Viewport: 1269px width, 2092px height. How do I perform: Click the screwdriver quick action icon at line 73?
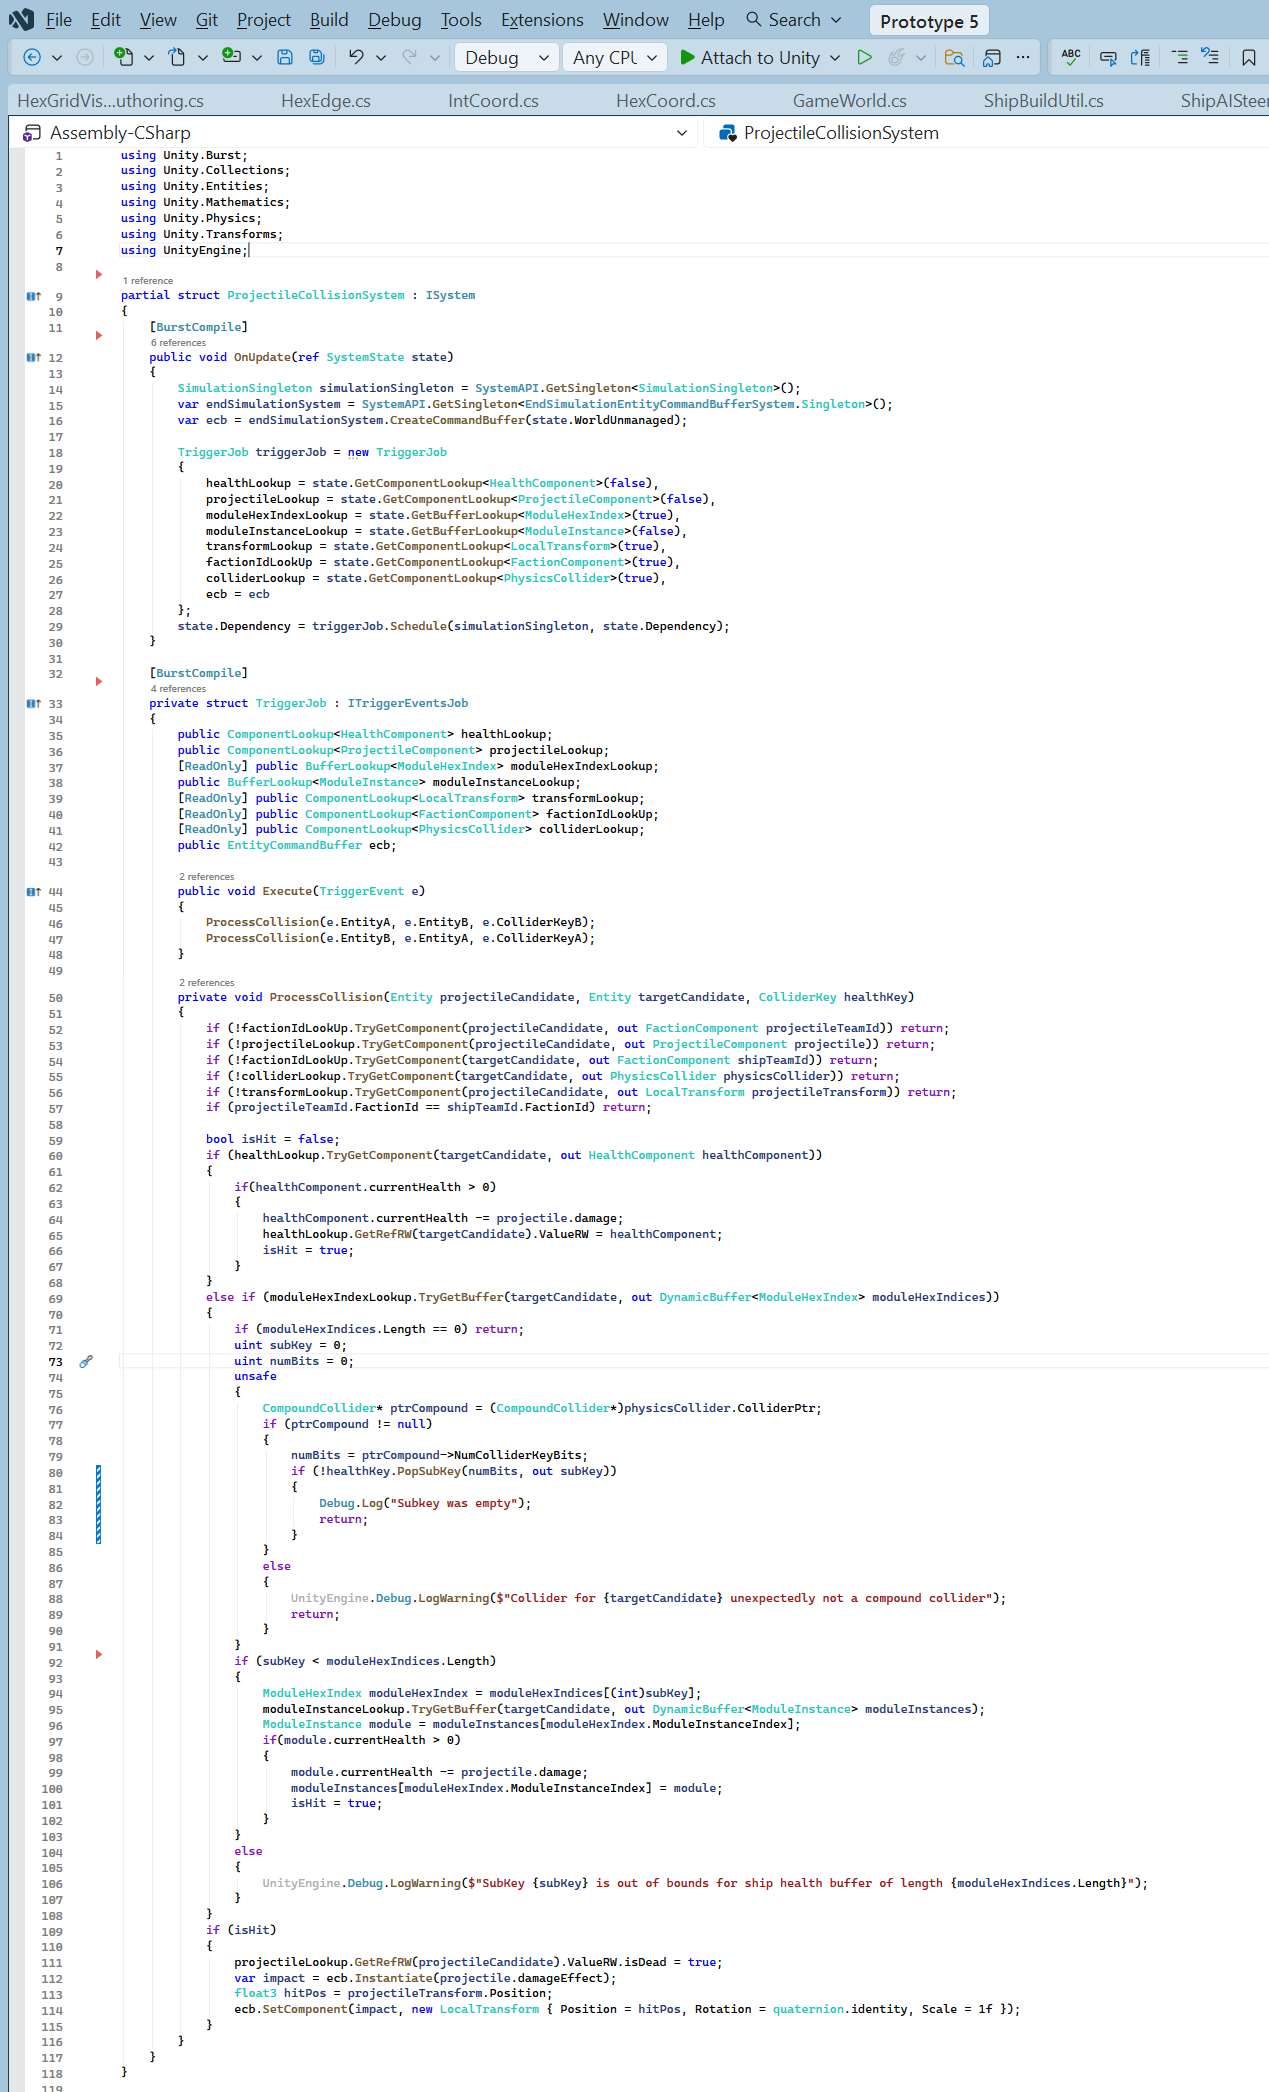point(86,1361)
